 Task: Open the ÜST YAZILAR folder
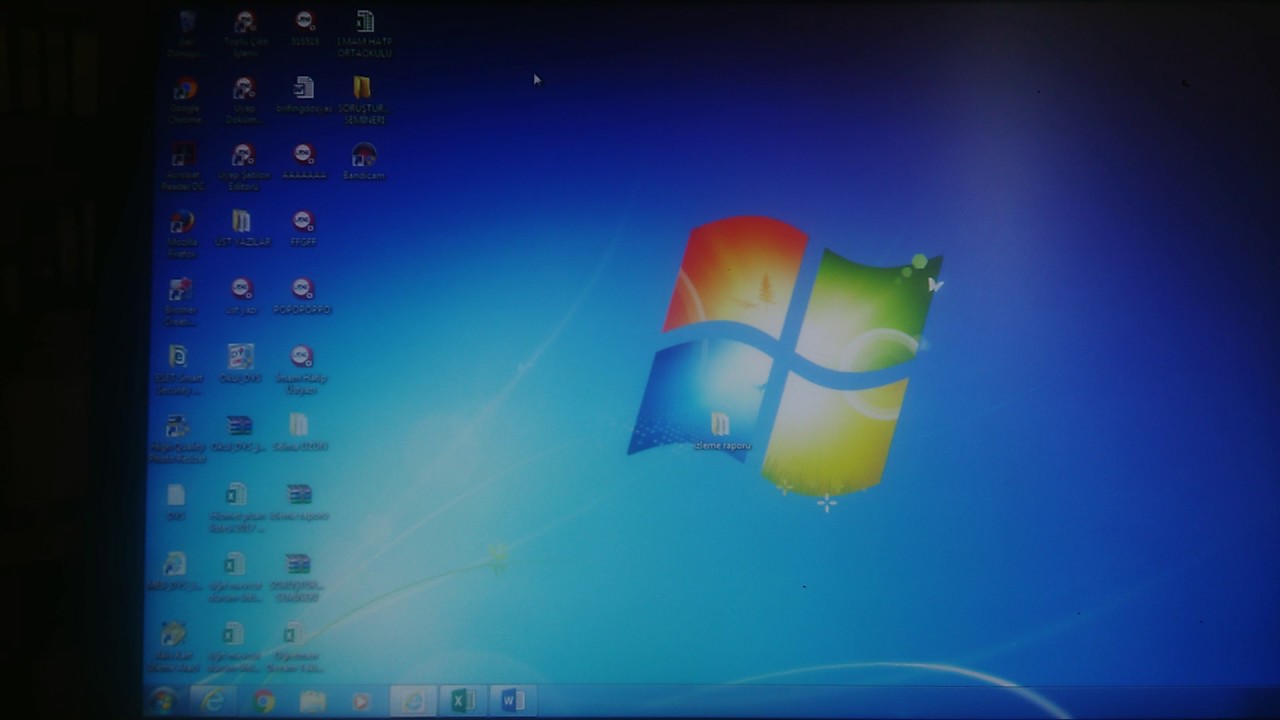(x=242, y=228)
